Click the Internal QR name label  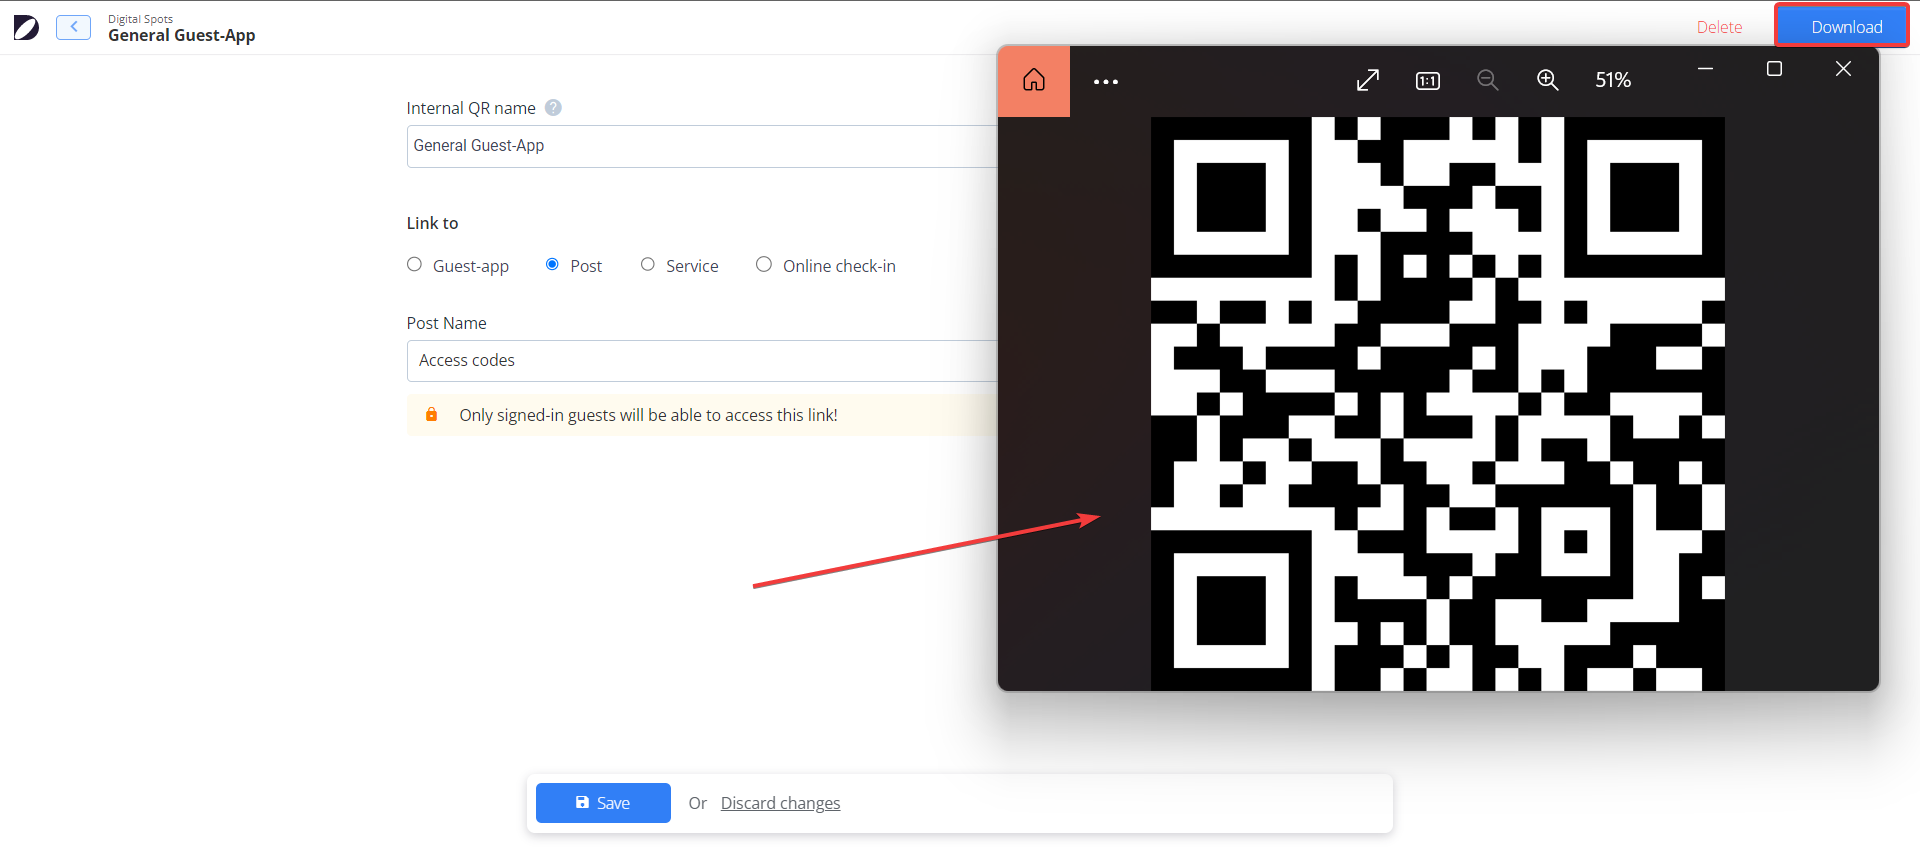point(471,108)
